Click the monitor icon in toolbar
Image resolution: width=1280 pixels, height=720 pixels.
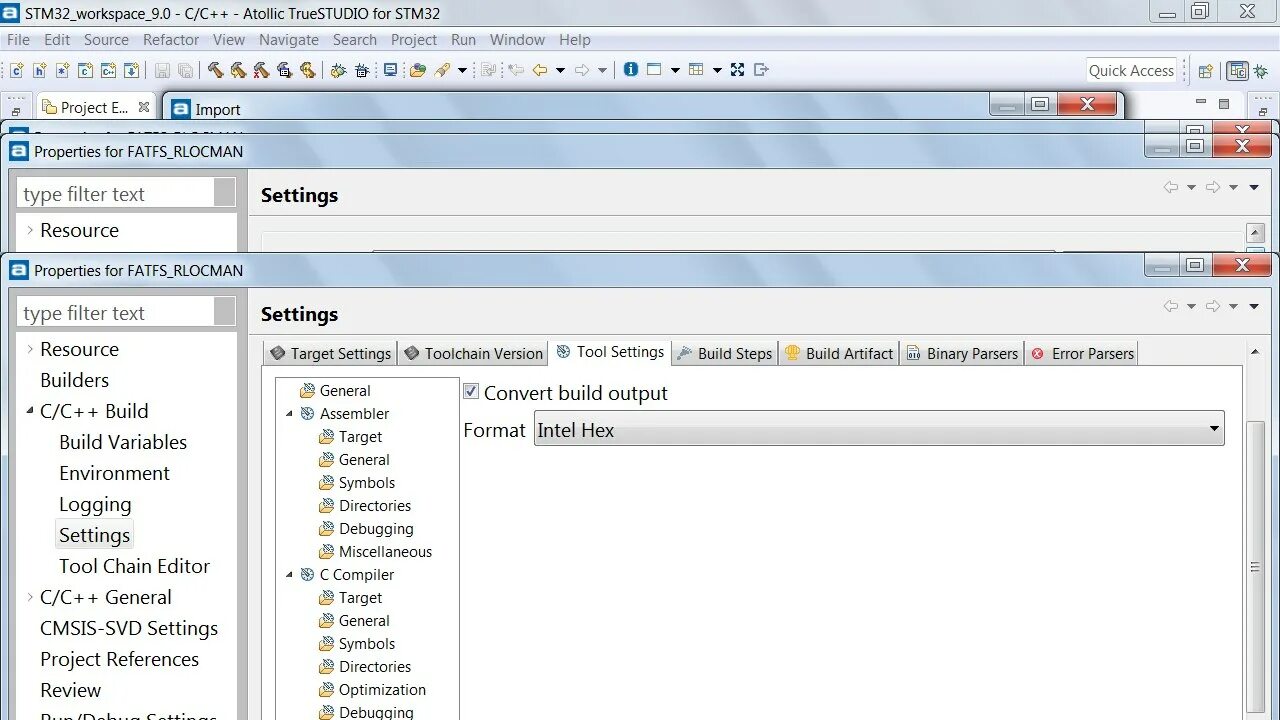[390, 70]
